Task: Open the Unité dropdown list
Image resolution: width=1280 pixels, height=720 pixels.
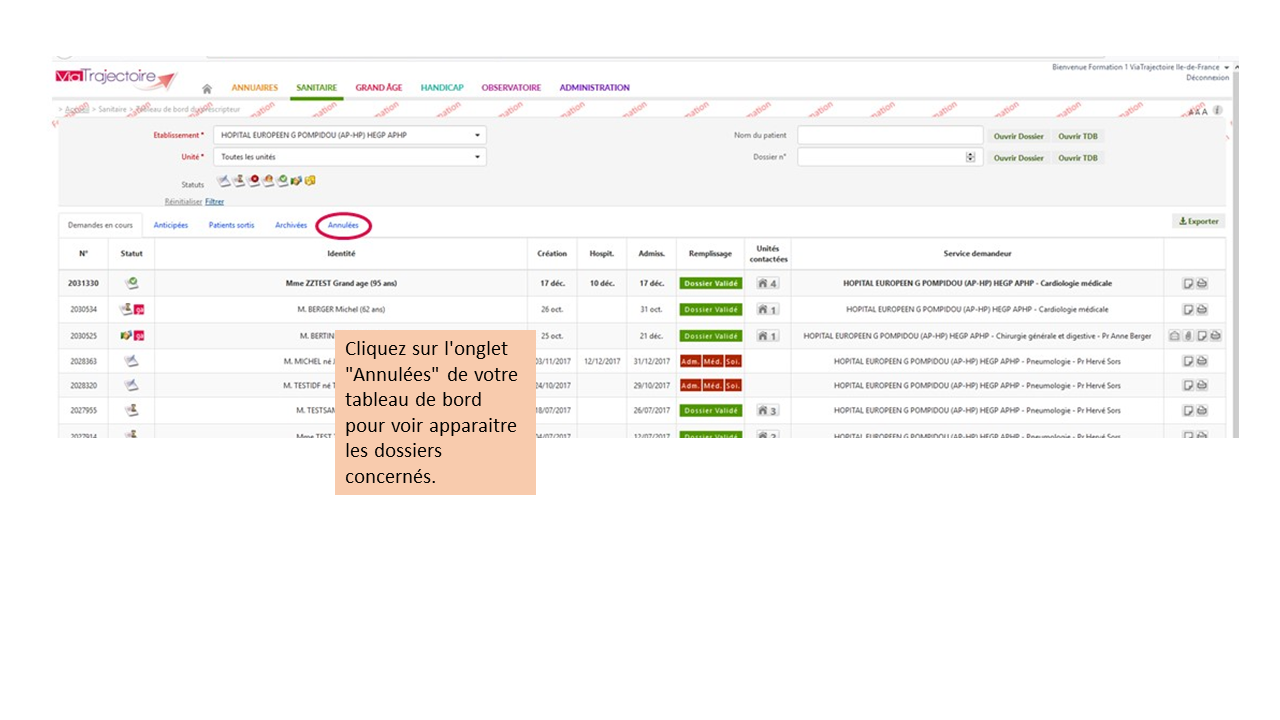Action: click(477, 157)
